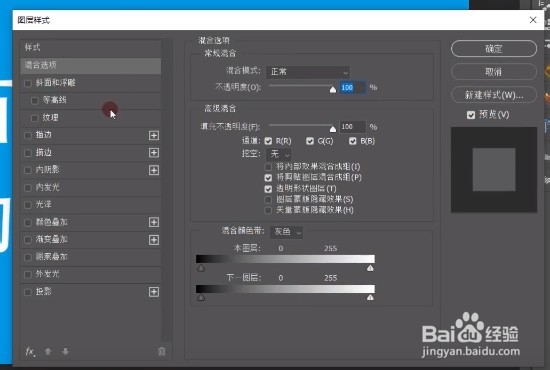The image size is (550, 370).
Task: Click the 下一图层 white point slider triangle
Action: point(370,298)
